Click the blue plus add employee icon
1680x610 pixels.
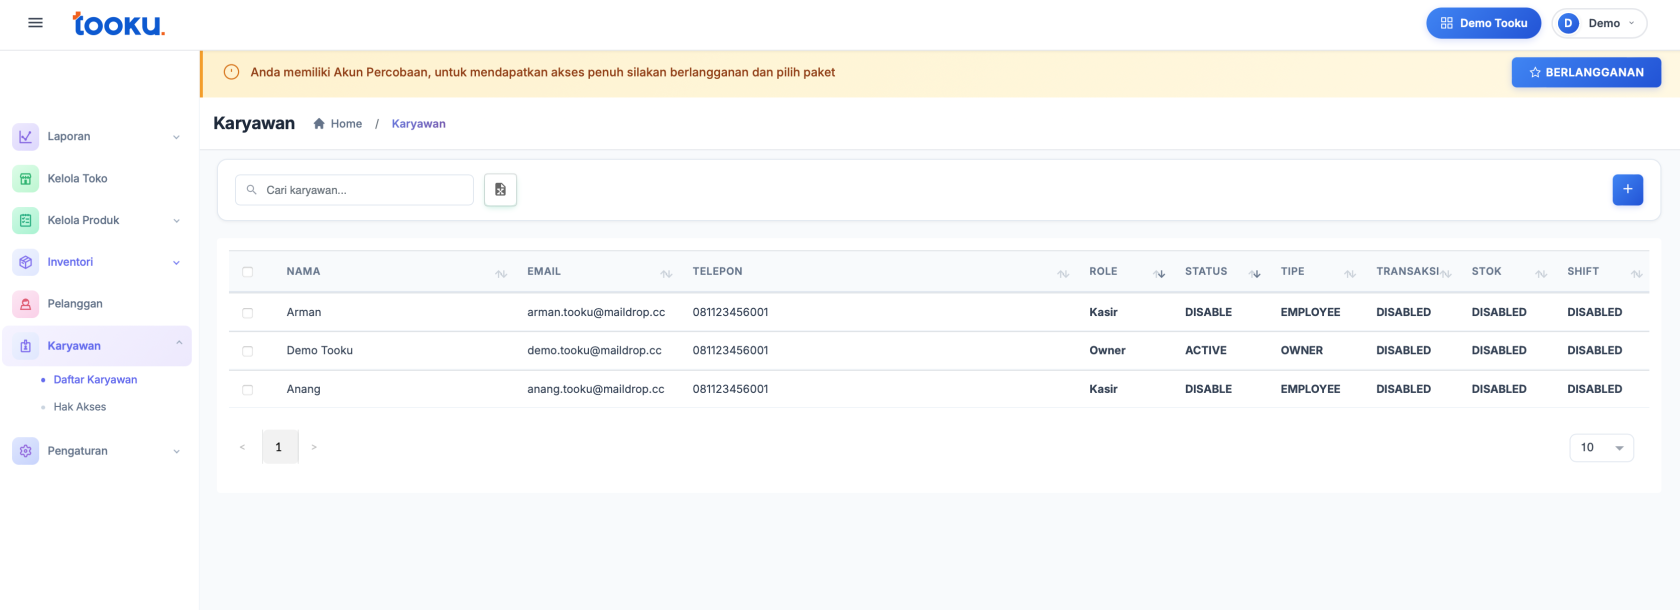(x=1627, y=190)
